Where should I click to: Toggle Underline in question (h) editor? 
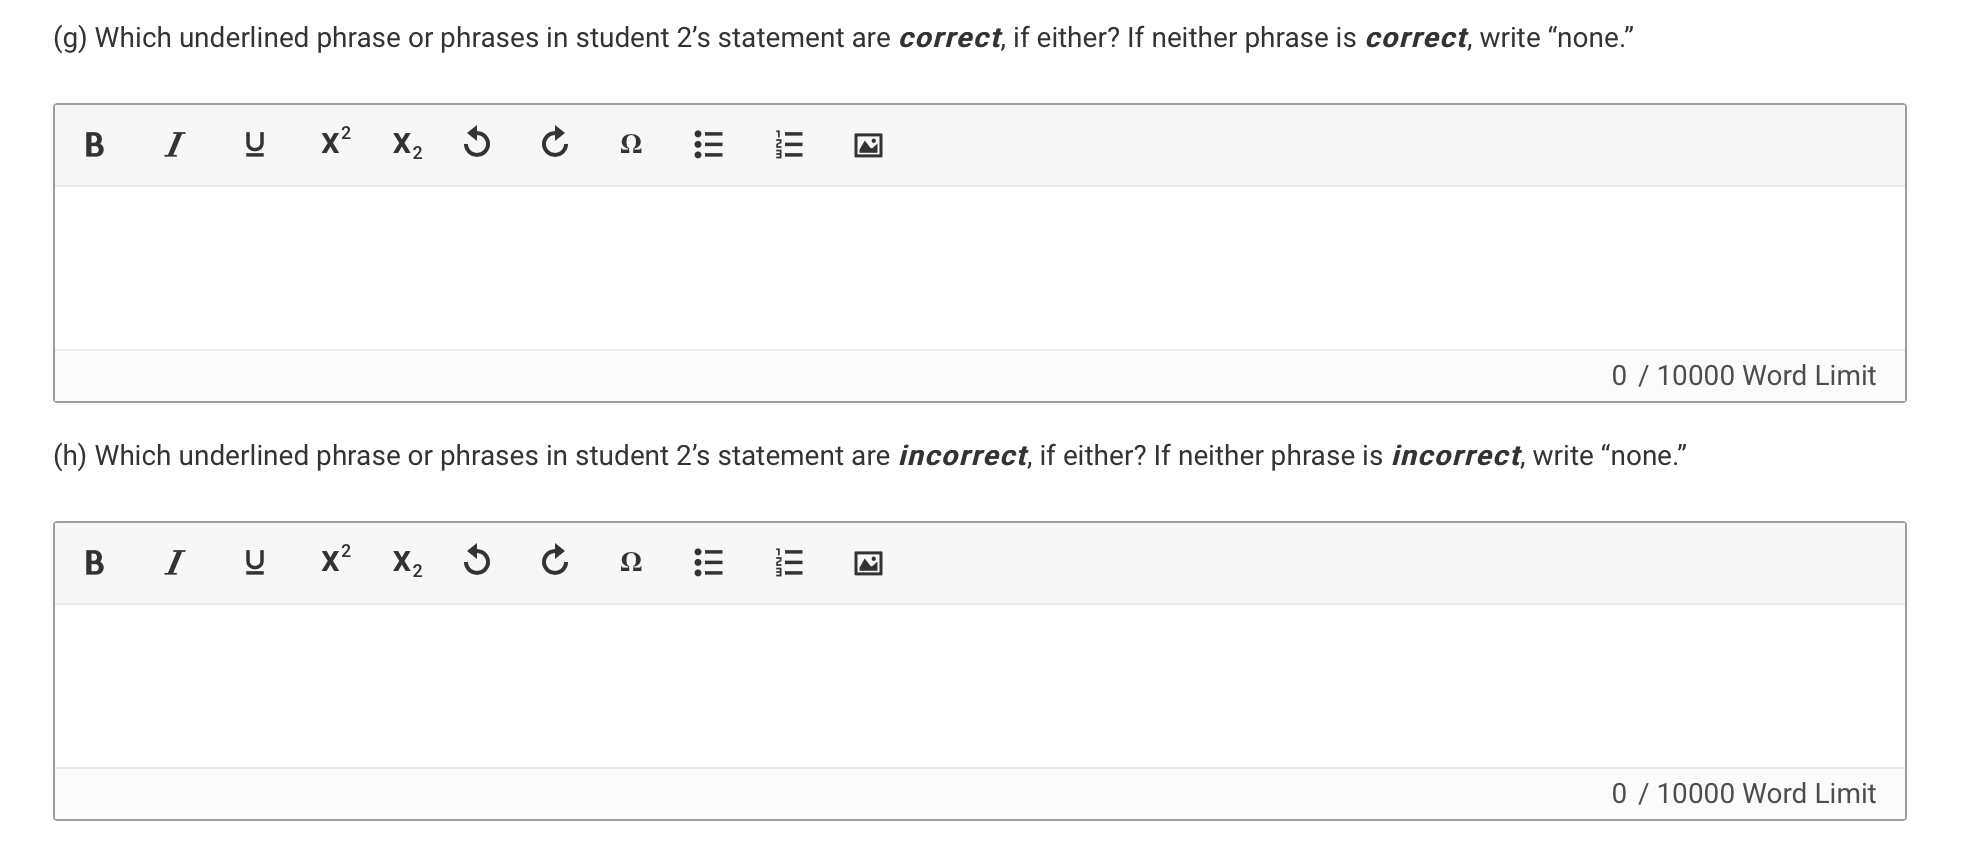pyautogui.click(x=254, y=563)
